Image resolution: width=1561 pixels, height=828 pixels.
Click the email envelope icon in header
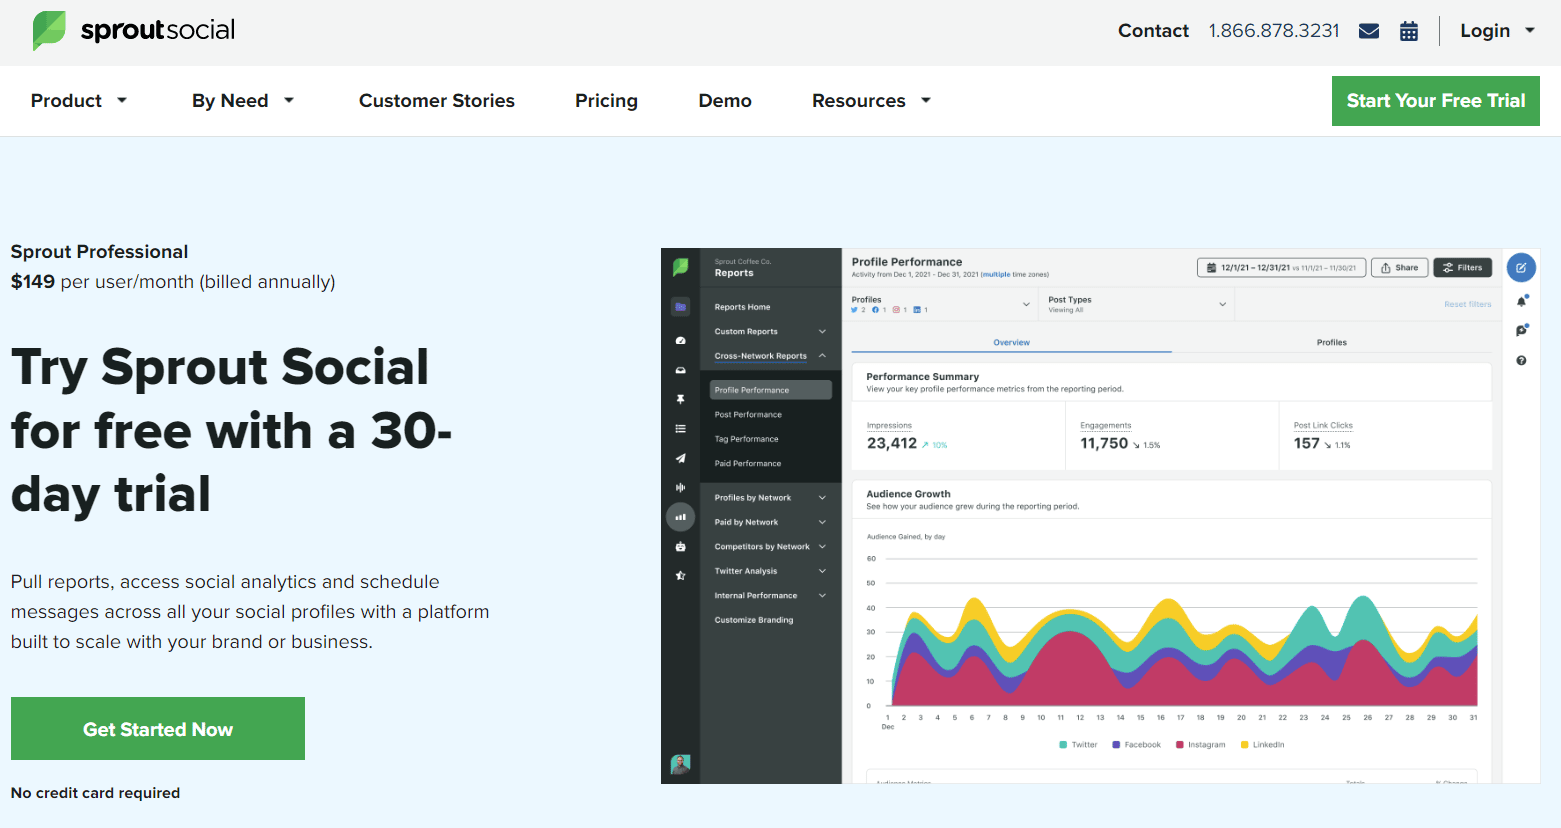(x=1369, y=31)
